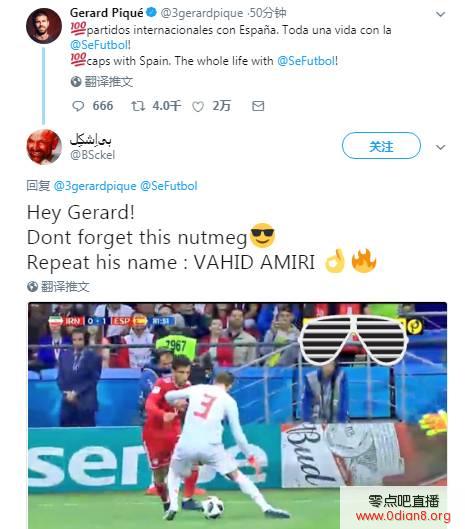Image resolution: width=465 pixels, height=529 pixels.
Task: Click the retweet arrows icon
Action: (x=138, y=106)
